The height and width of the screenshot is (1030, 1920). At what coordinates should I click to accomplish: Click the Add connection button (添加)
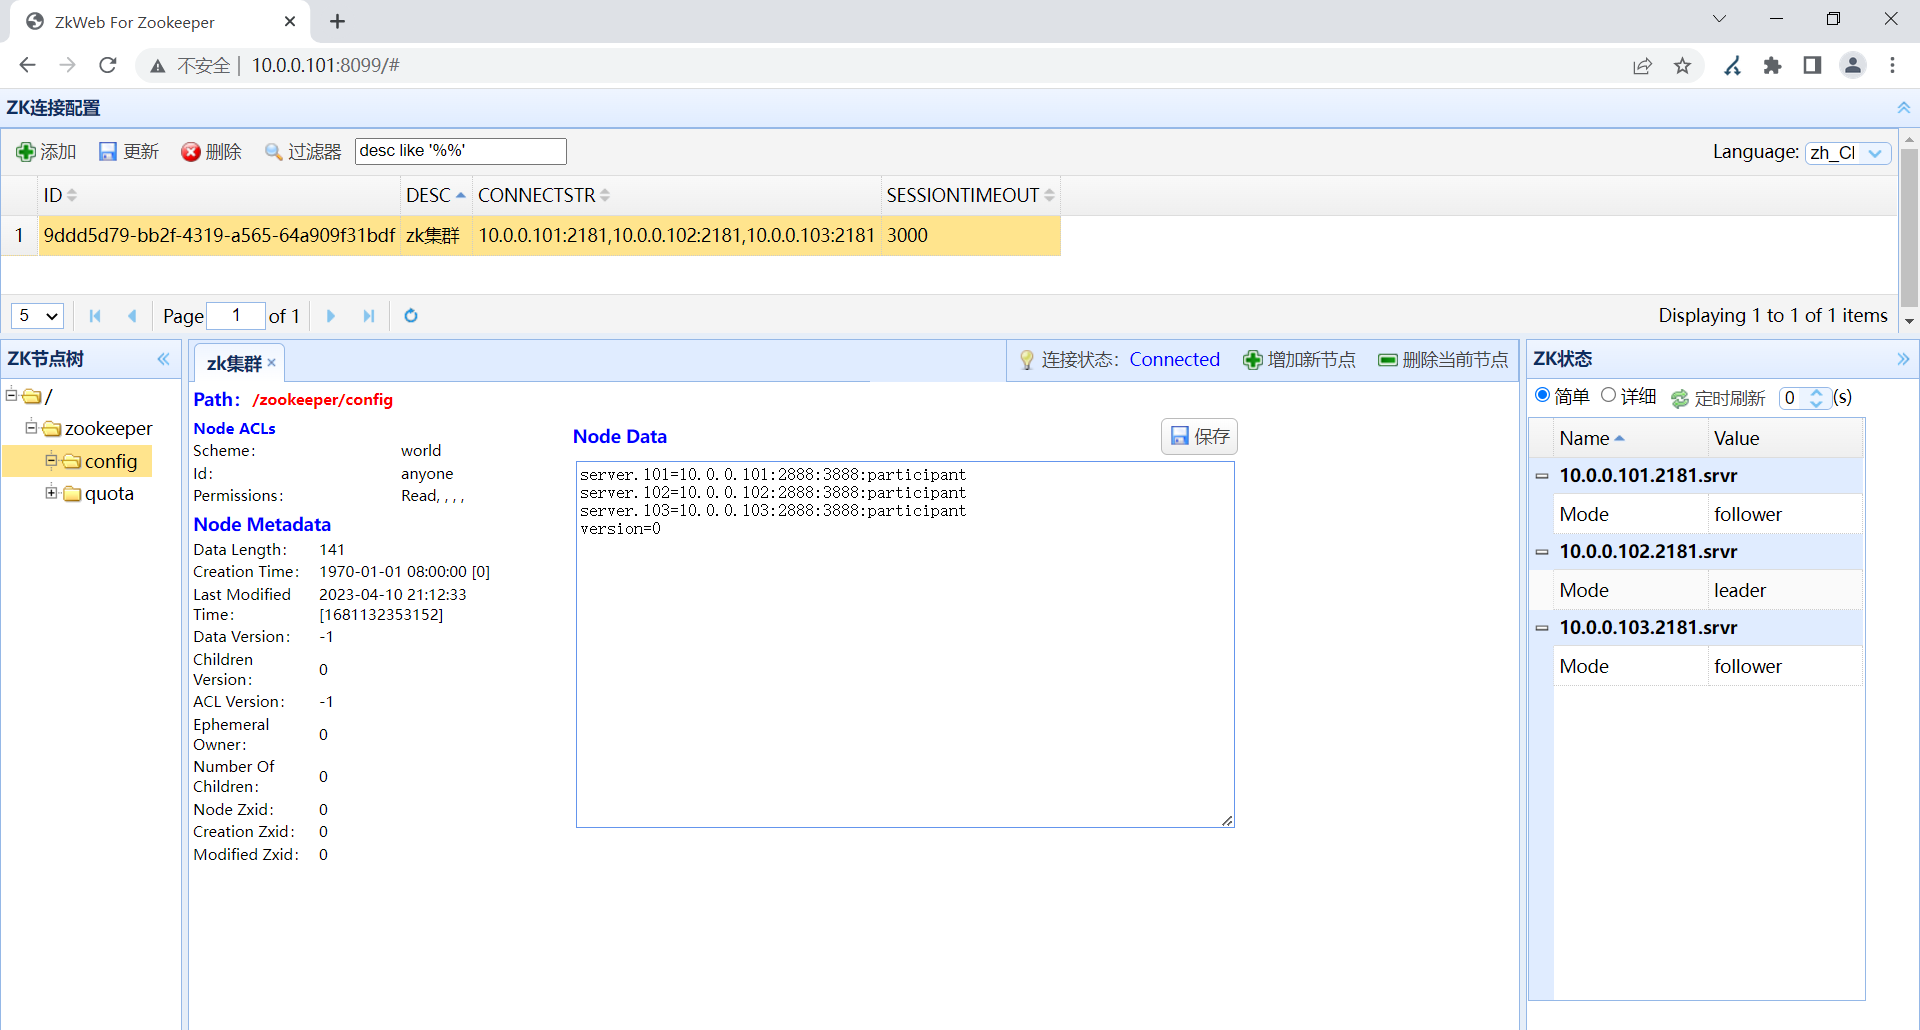(x=46, y=151)
